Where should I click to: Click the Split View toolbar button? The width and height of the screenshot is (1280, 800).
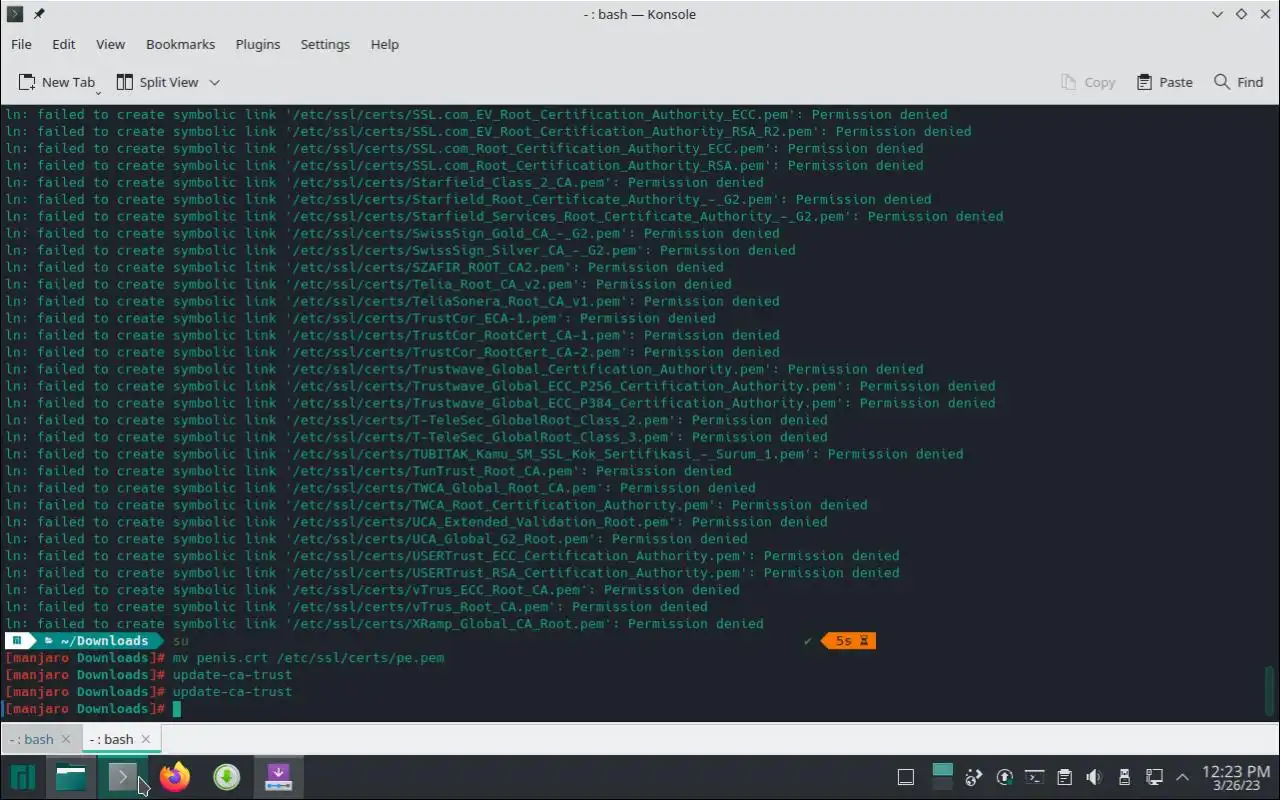point(158,82)
